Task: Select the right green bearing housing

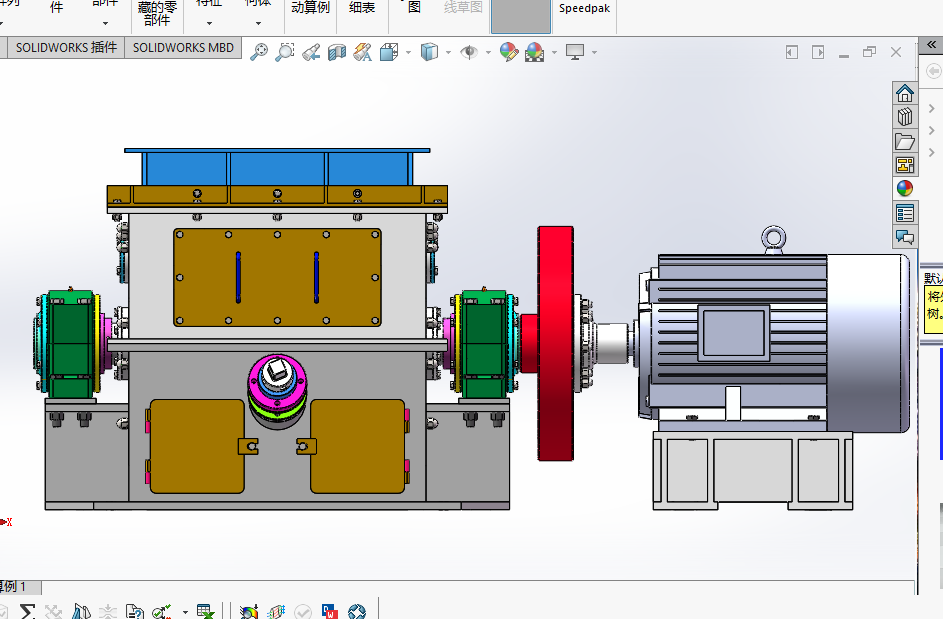Action: [x=484, y=345]
